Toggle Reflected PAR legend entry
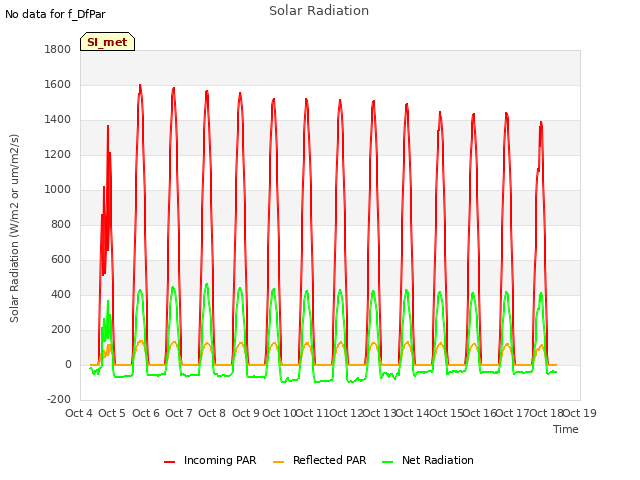Screen dimensions: 640x480 [320, 460]
